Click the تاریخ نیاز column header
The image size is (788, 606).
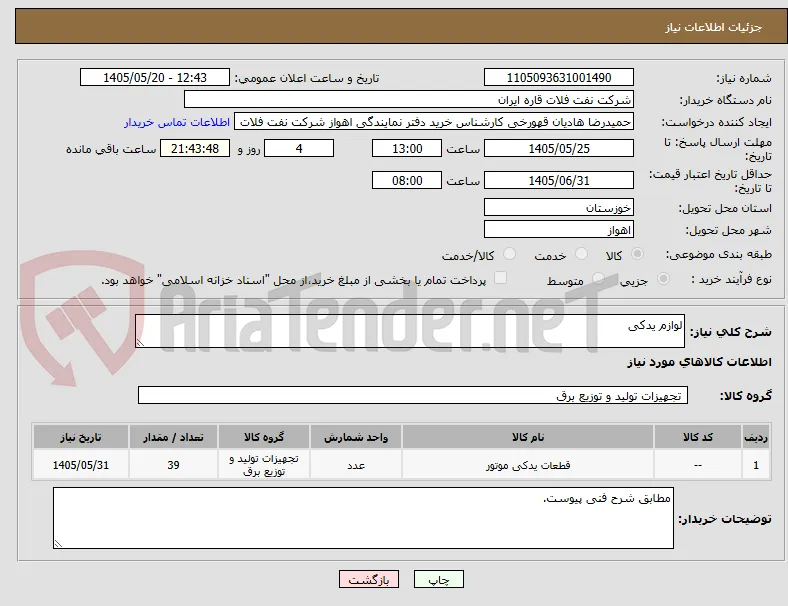tap(81, 437)
